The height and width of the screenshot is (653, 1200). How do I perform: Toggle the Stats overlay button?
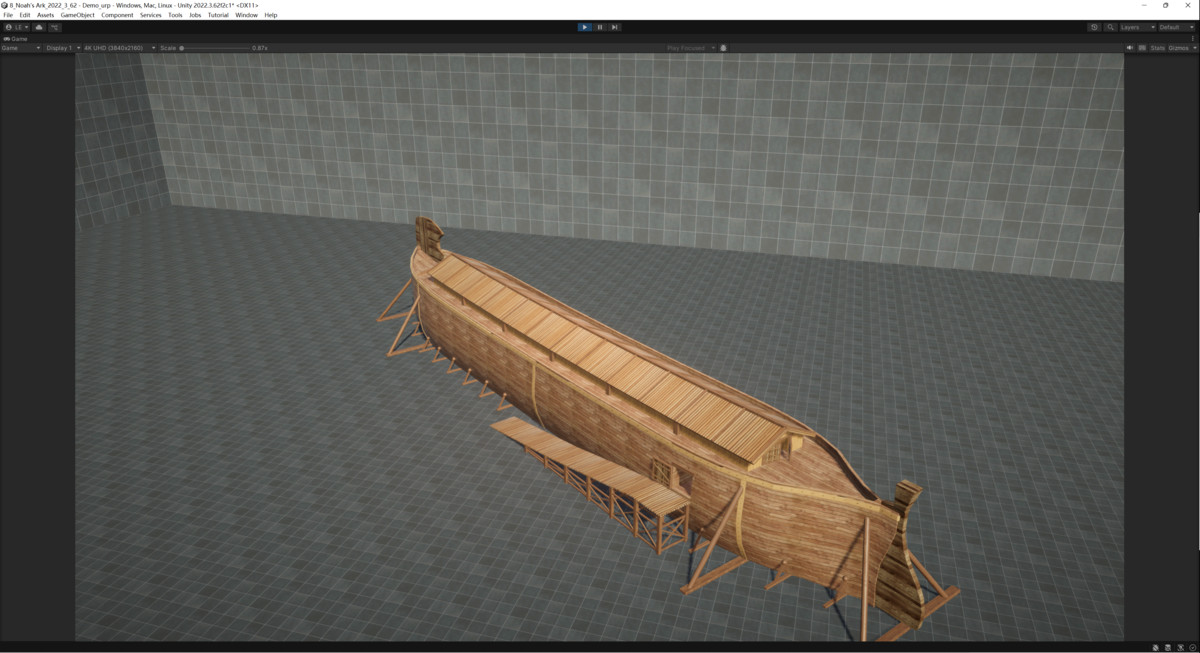[1157, 48]
